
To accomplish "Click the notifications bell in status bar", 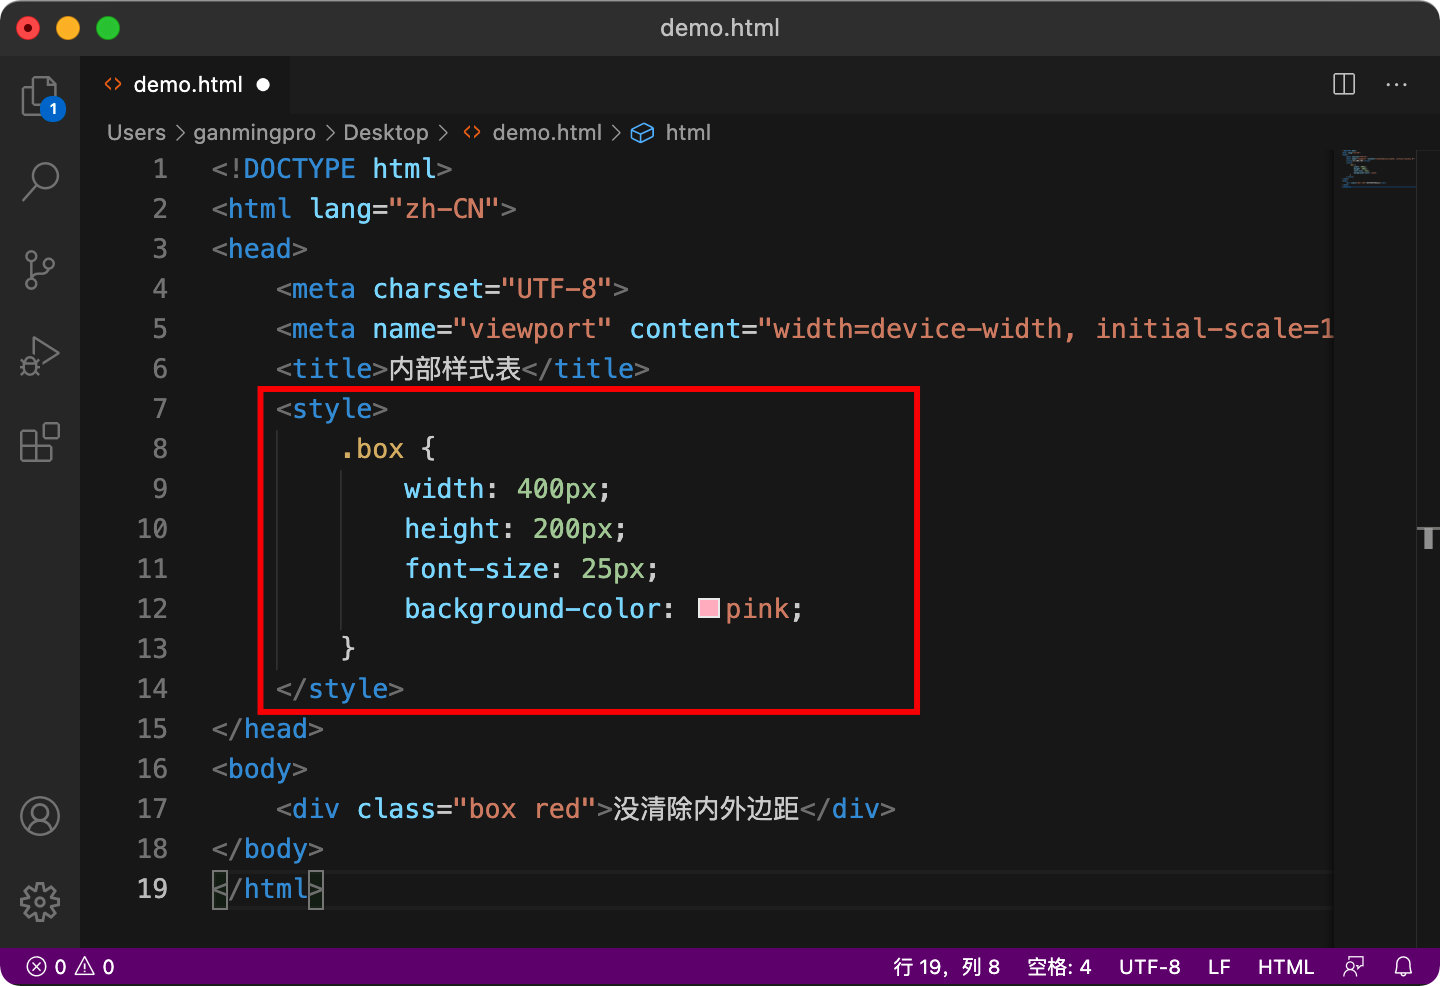I will 1404,967.
